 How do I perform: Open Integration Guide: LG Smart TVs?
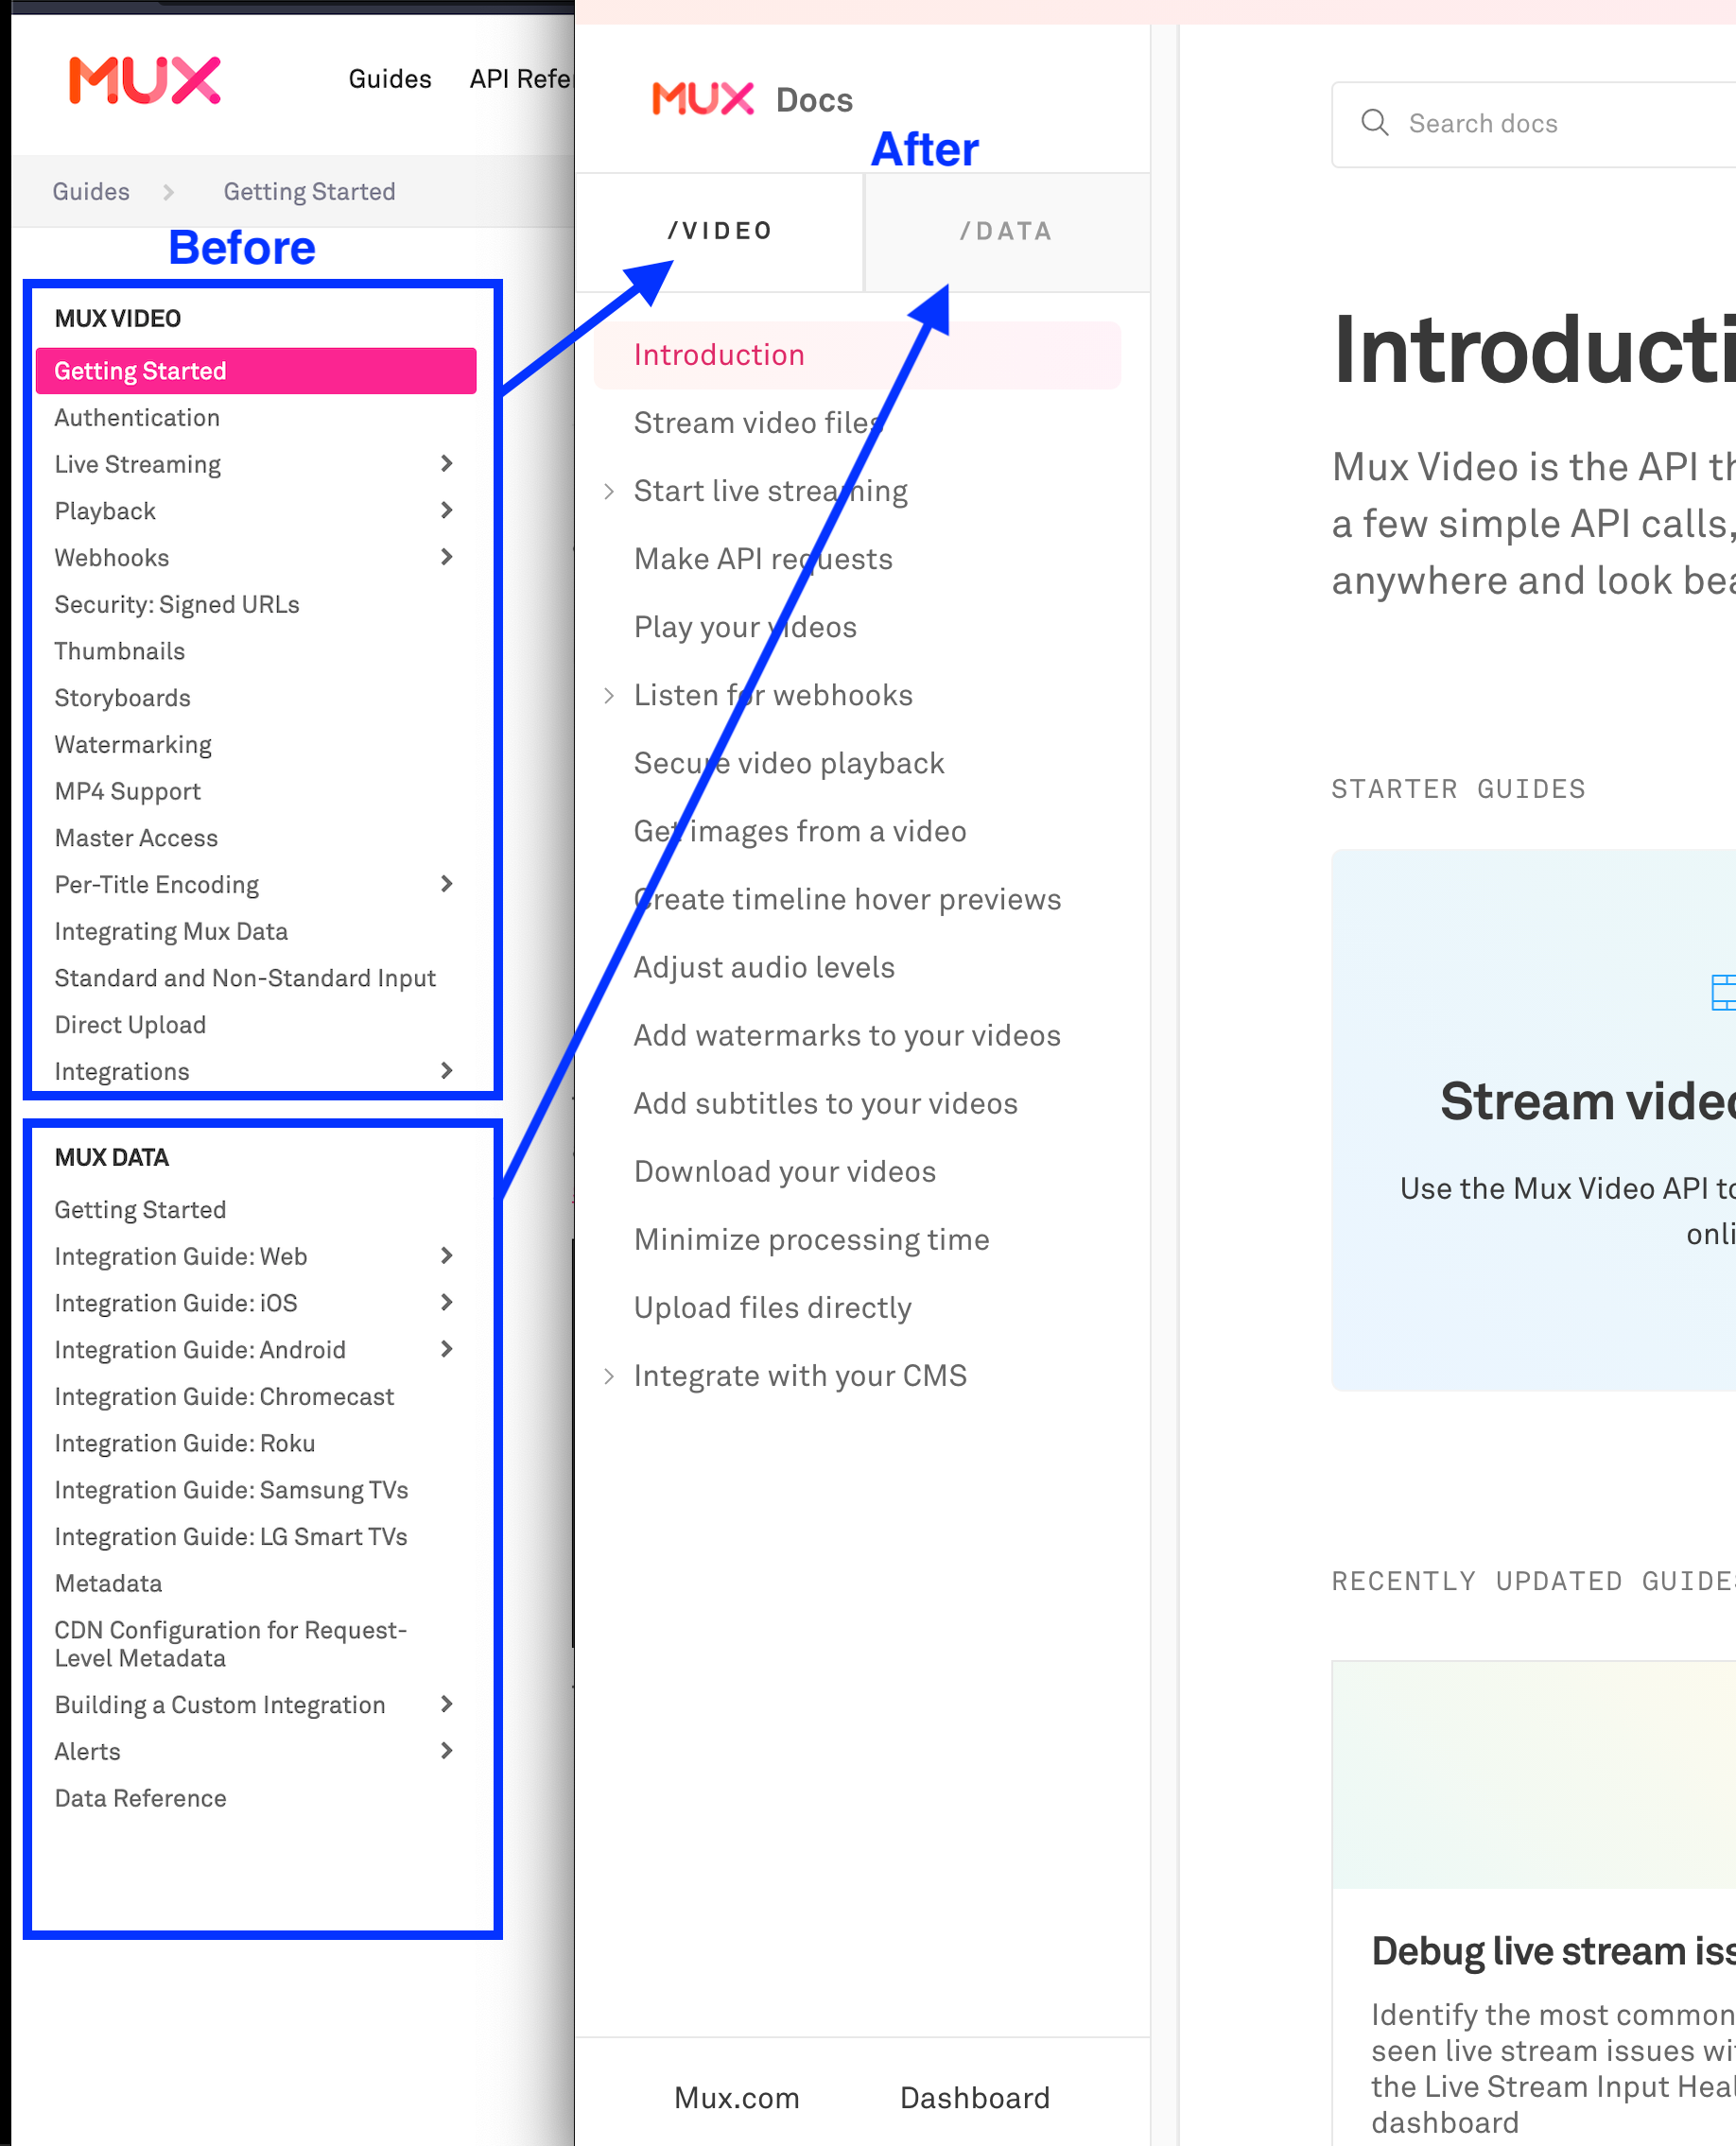tap(231, 1537)
